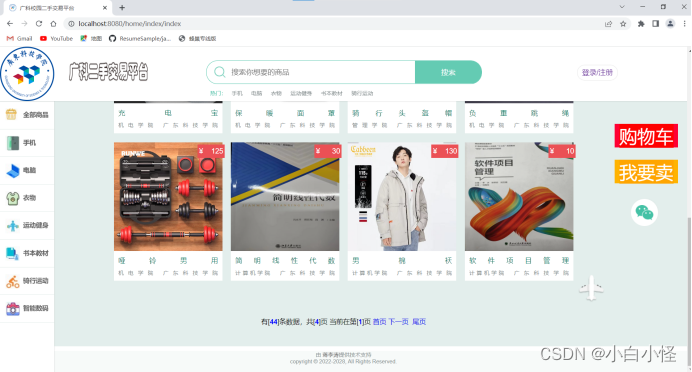Open the YouTube bookmark
The image size is (692, 372).
[x=56, y=38]
